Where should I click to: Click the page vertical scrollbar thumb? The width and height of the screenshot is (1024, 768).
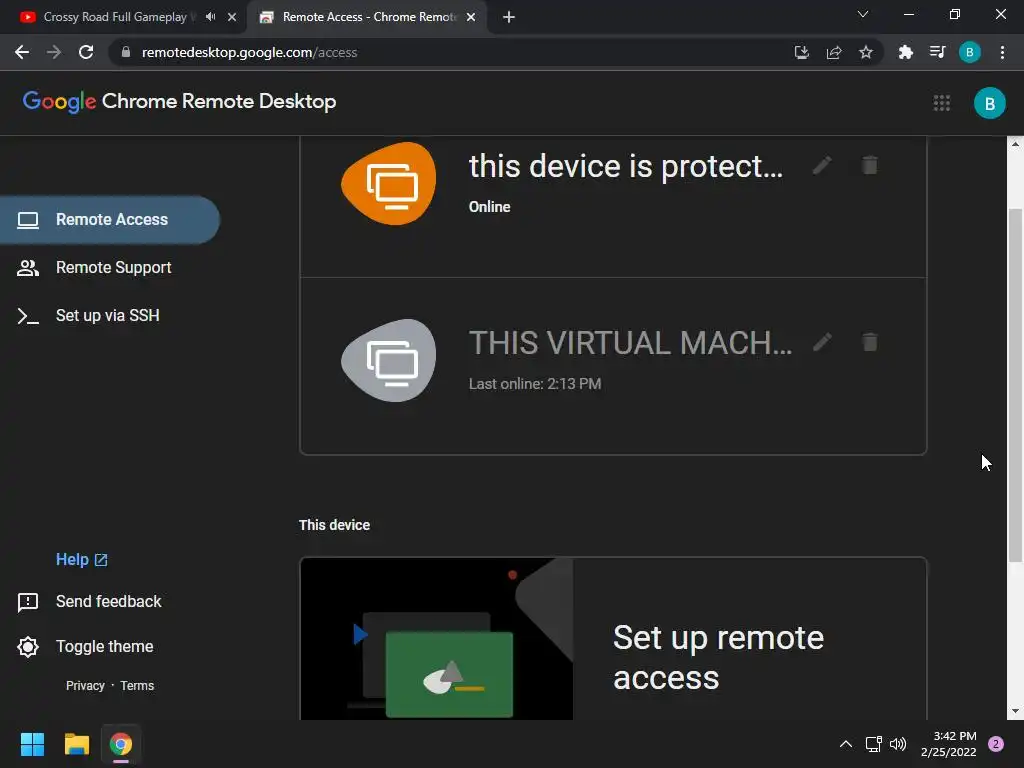1015,385
